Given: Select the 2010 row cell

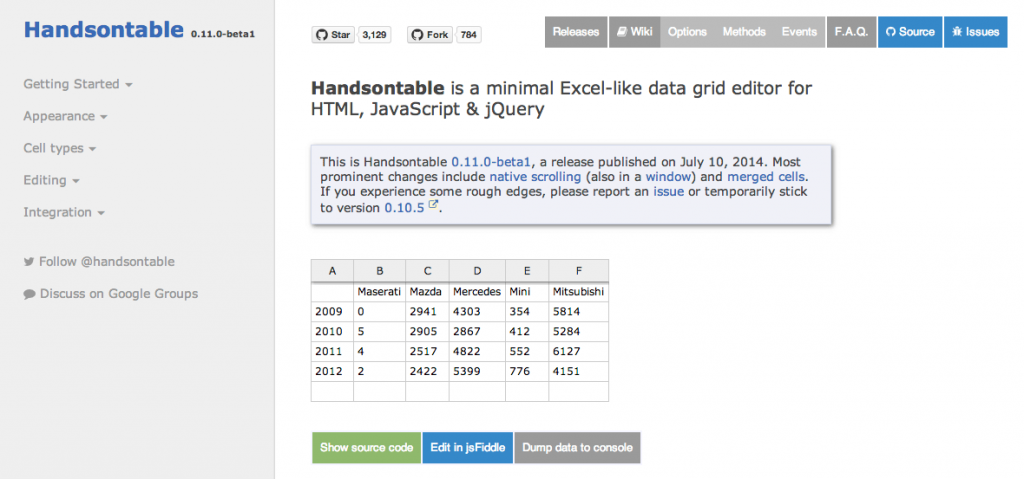Looking at the screenshot, I should tap(332, 332).
